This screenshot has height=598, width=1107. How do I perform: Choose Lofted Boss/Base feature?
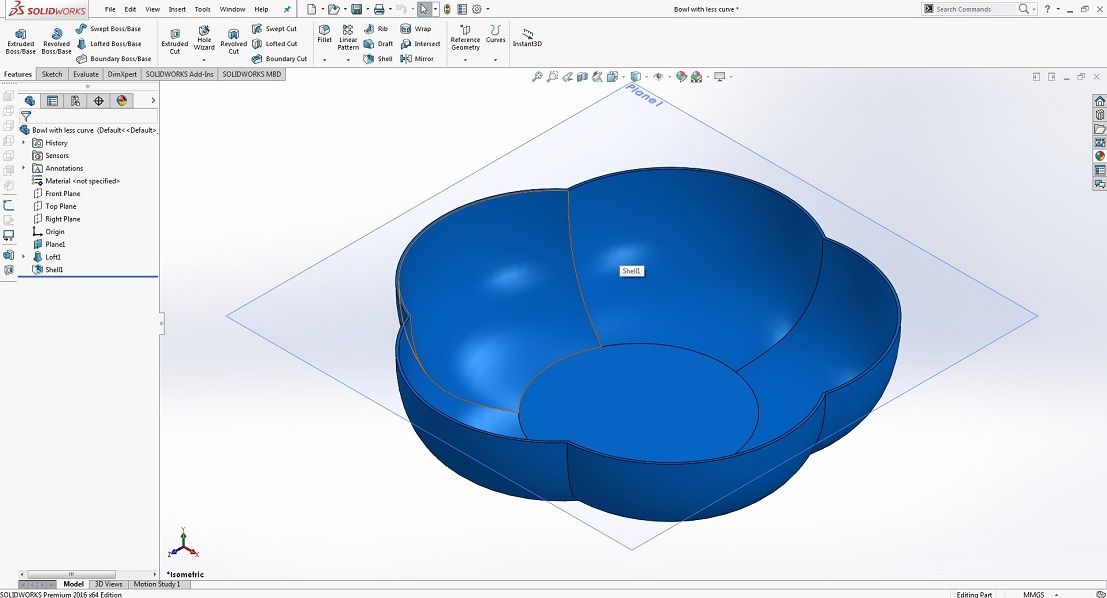click(108, 44)
